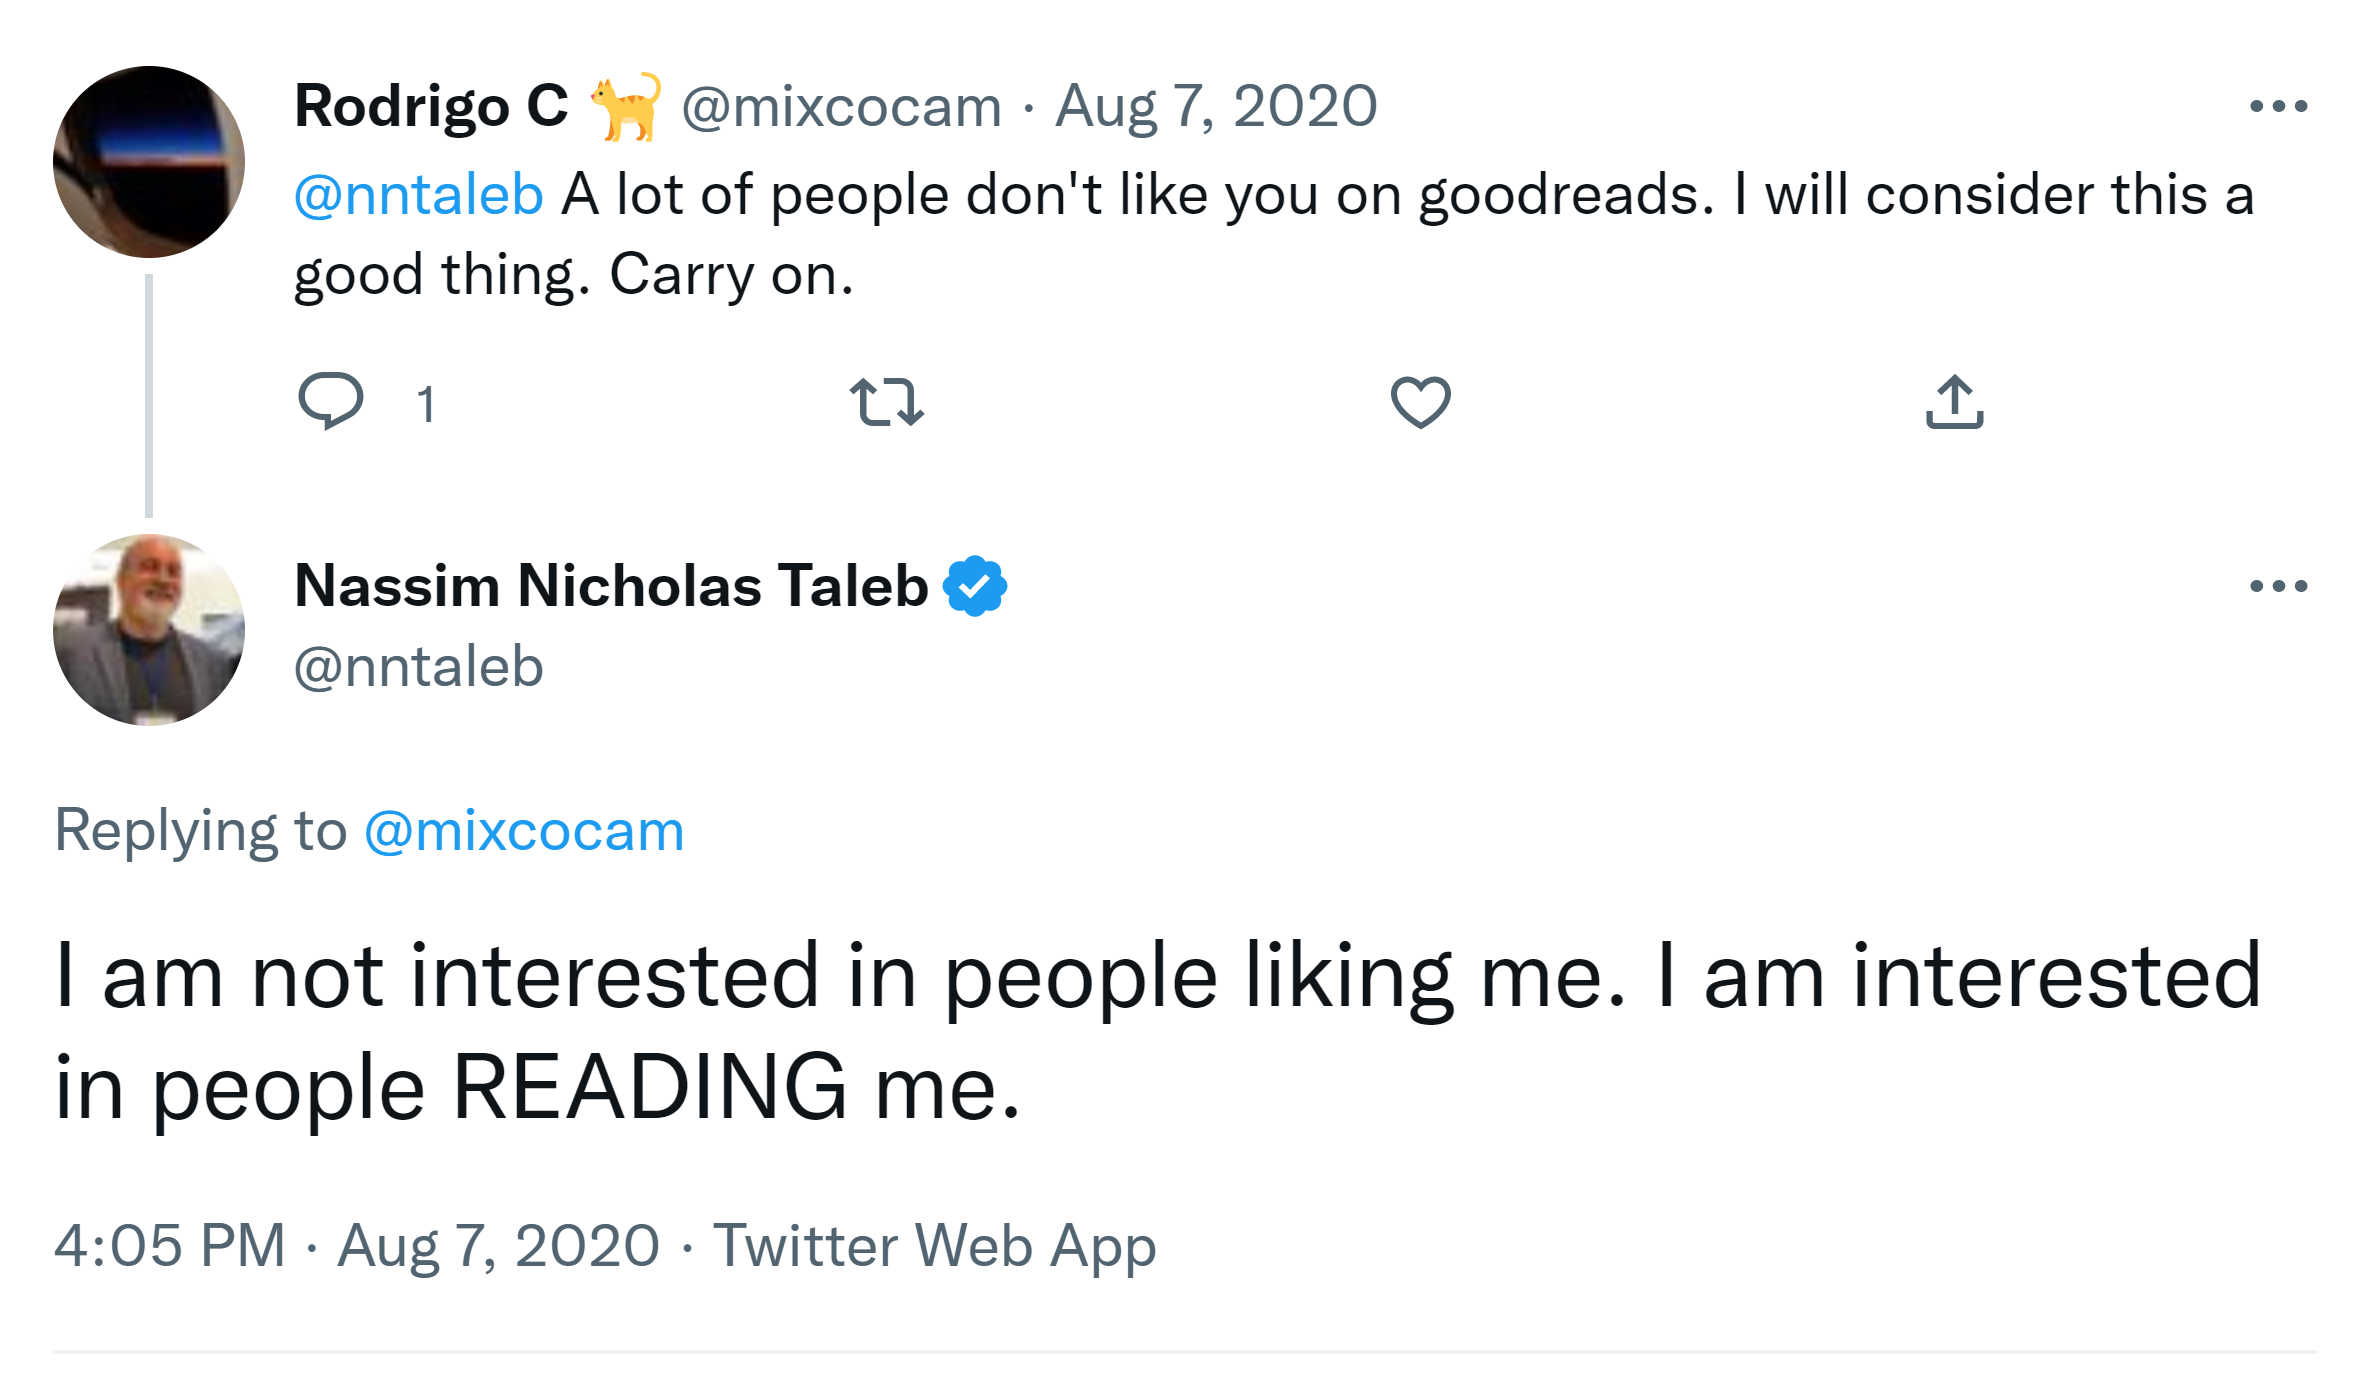Viewport: 2362px width, 1378px height.
Task: Click the Nassim Nicholas Taleb display name
Action: click(x=611, y=586)
